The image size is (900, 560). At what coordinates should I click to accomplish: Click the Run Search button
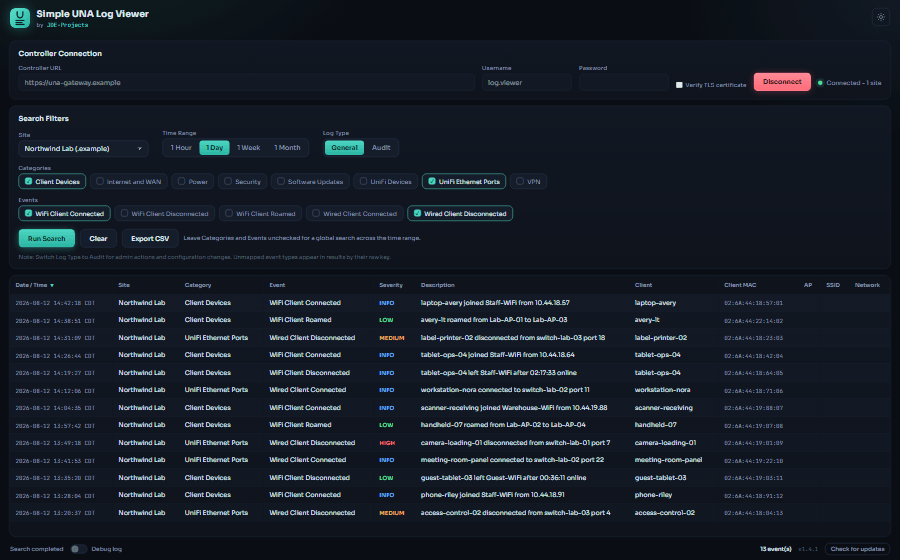tap(46, 238)
